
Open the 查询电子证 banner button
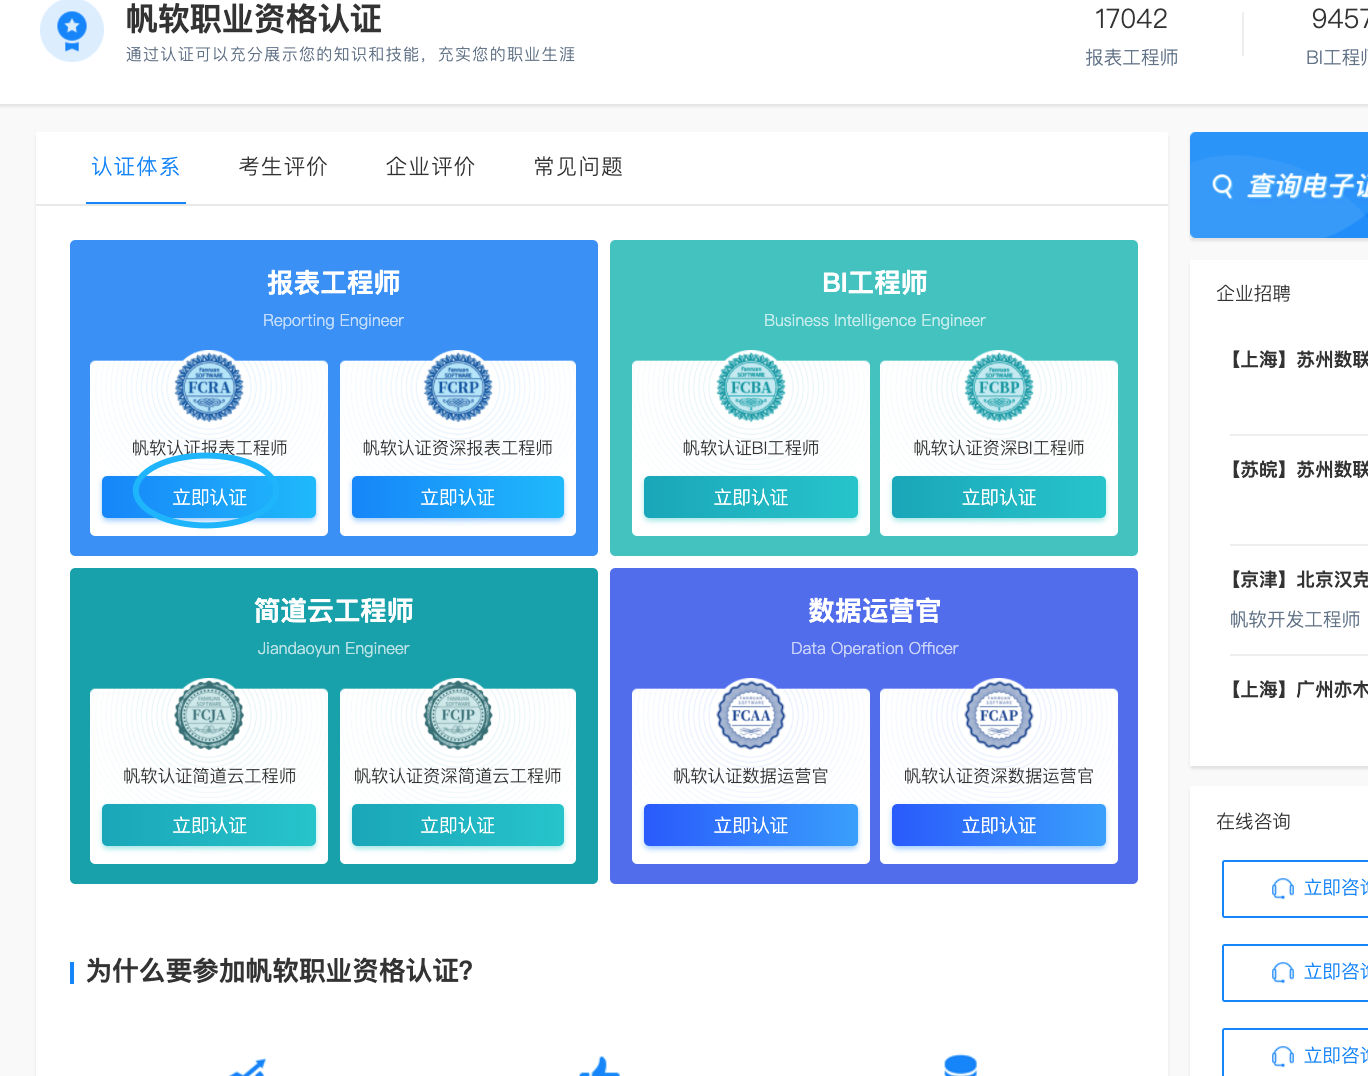point(1279,185)
